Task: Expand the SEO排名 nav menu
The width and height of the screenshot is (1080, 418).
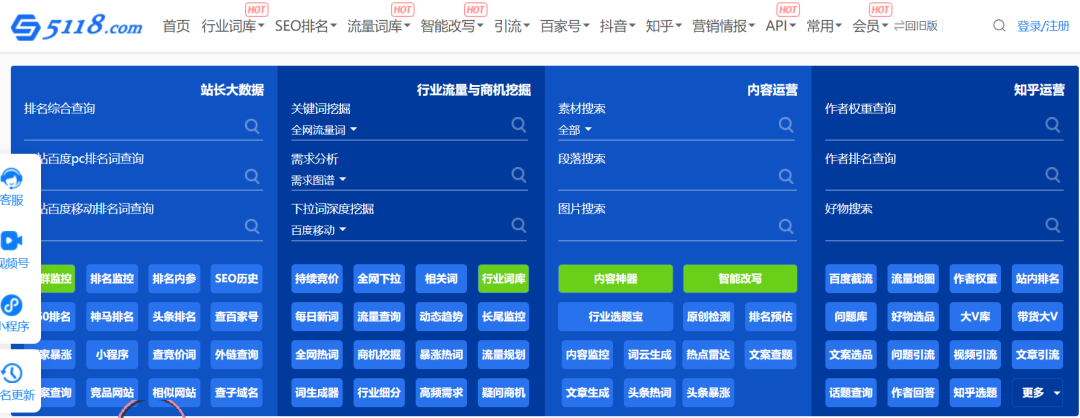Action: 306,26
